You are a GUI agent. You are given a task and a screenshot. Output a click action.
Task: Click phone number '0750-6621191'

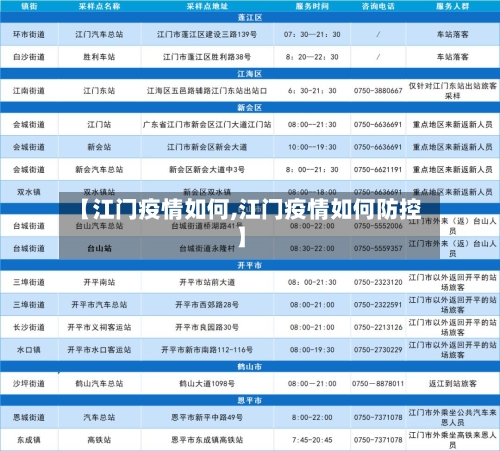point(378,169)
